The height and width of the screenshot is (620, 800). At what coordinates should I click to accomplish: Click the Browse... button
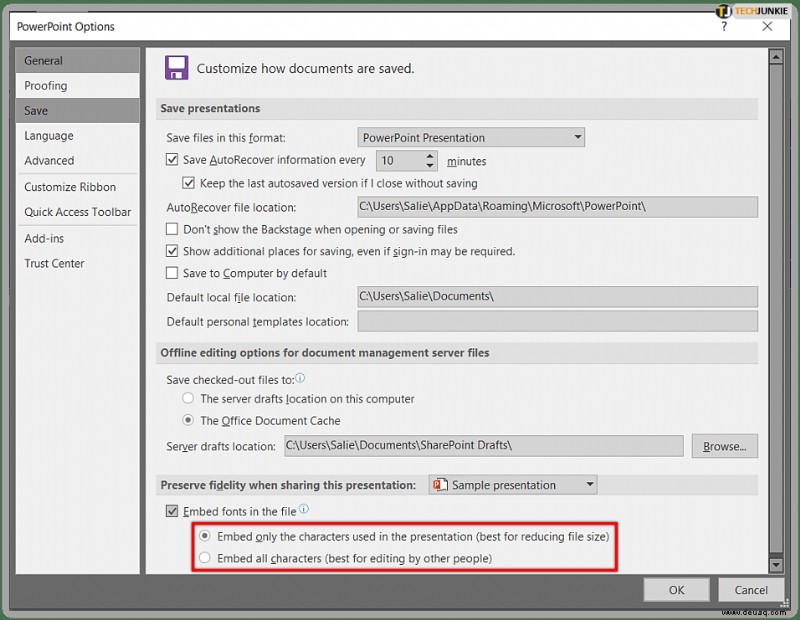point(724,446)
